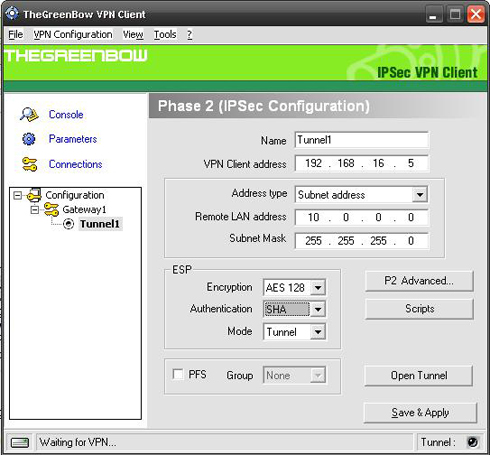Select Configuration root label in tree
490x455 pixels.
click(x=75, y=195)
